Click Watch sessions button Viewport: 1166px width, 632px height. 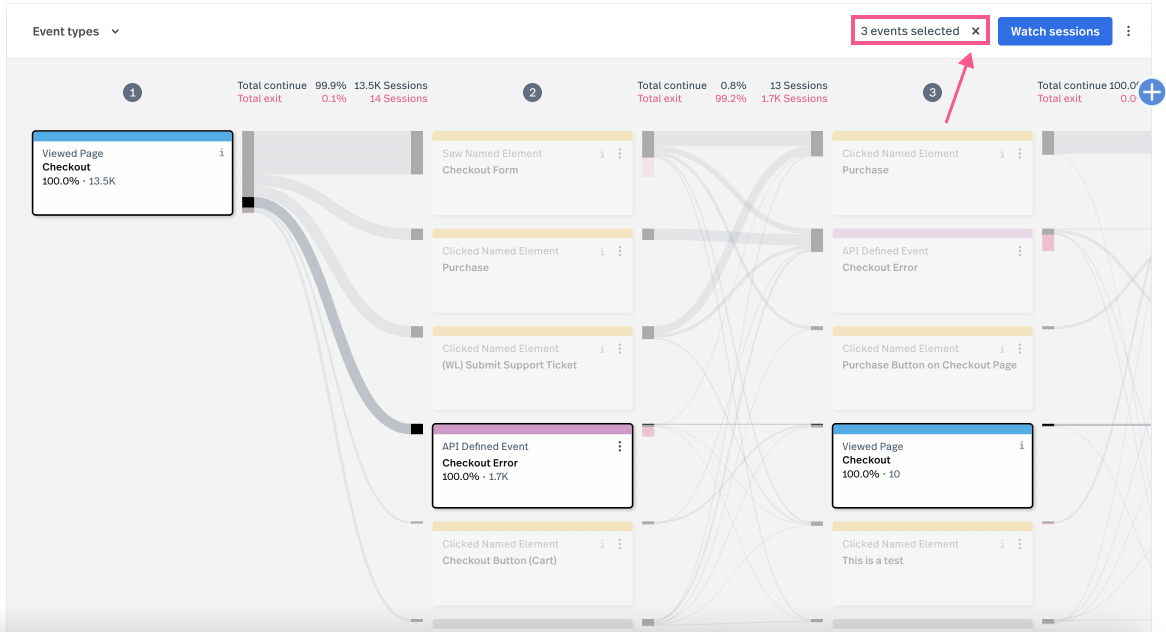1054,31
